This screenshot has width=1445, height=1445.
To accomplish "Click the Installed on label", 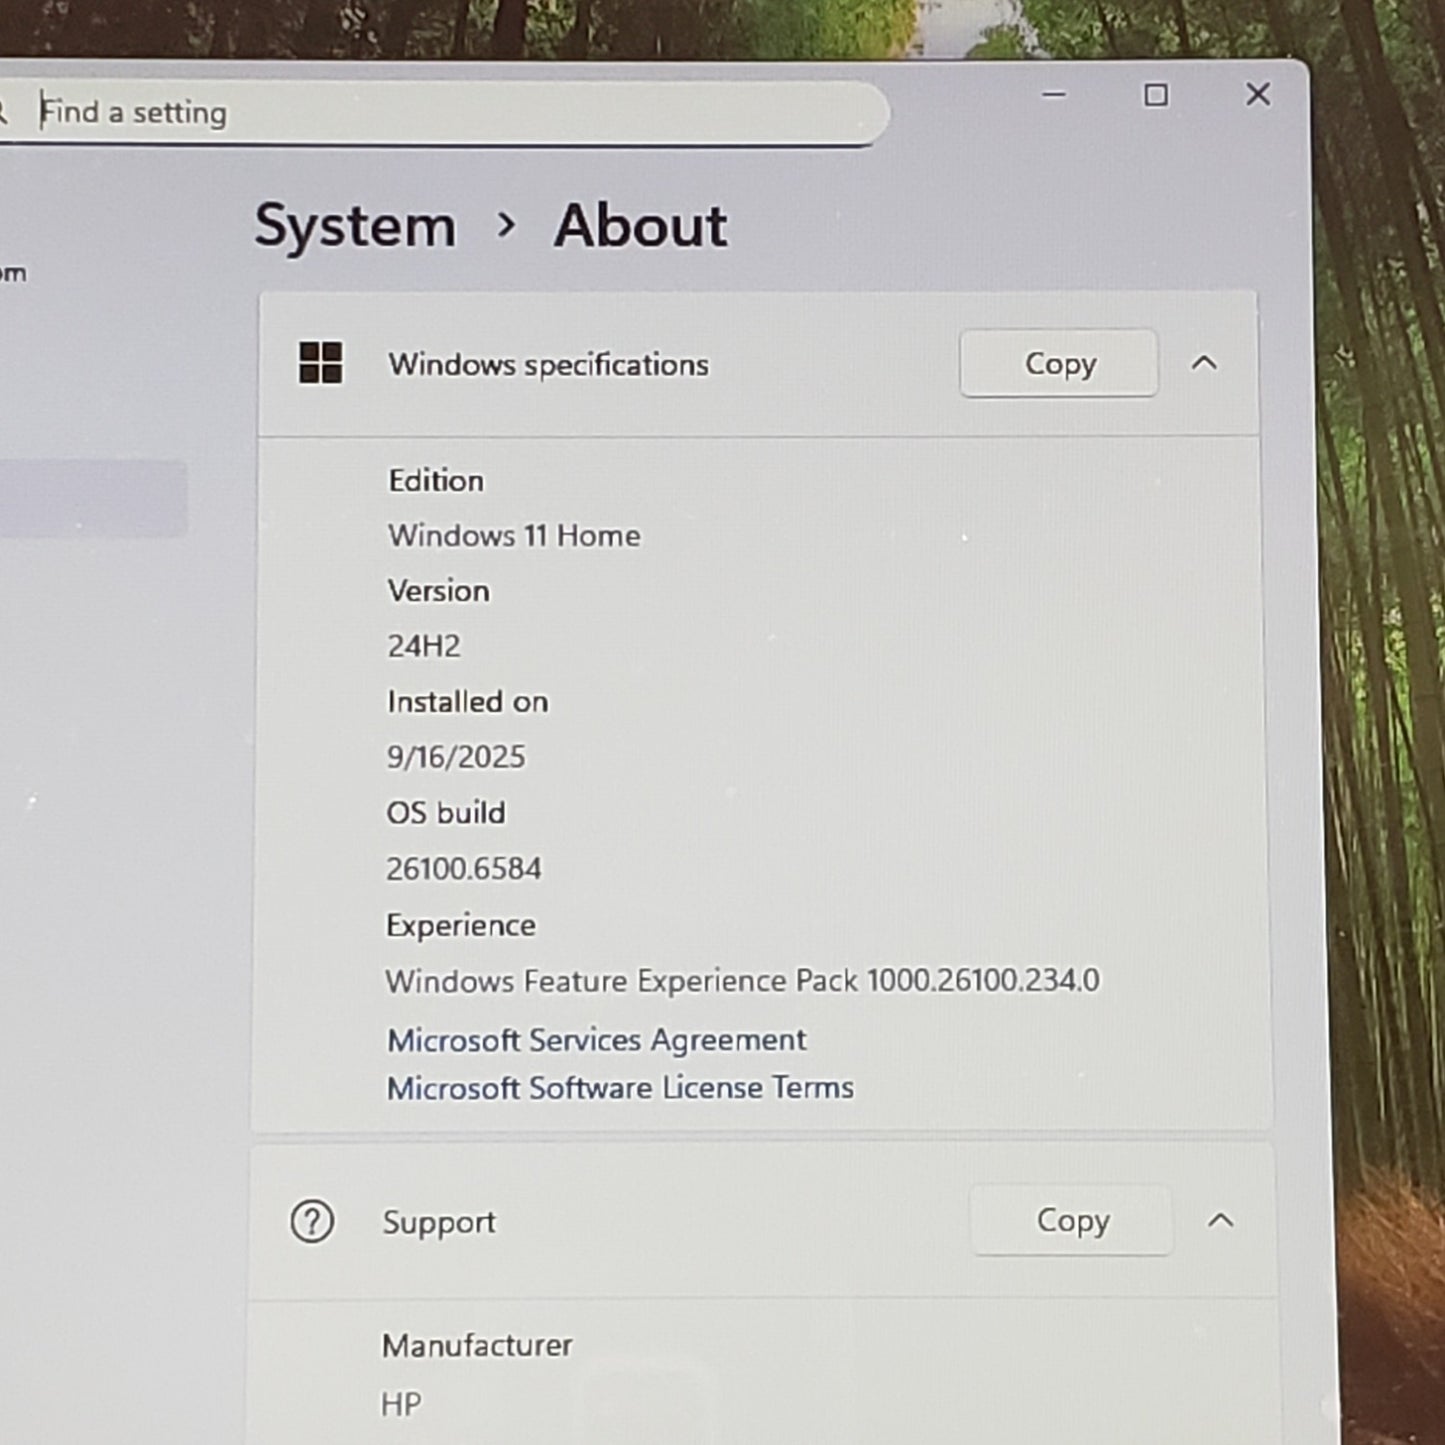I will click(x=468, y=702).
